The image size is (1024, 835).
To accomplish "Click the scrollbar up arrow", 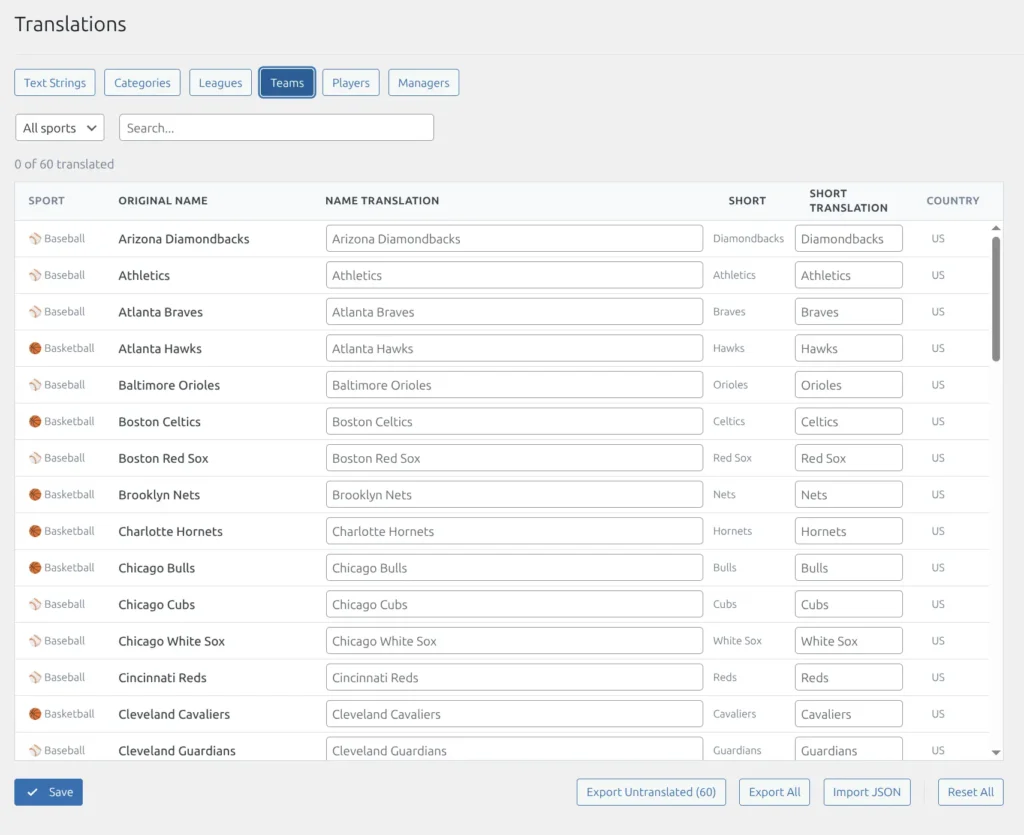I will 996,228.
